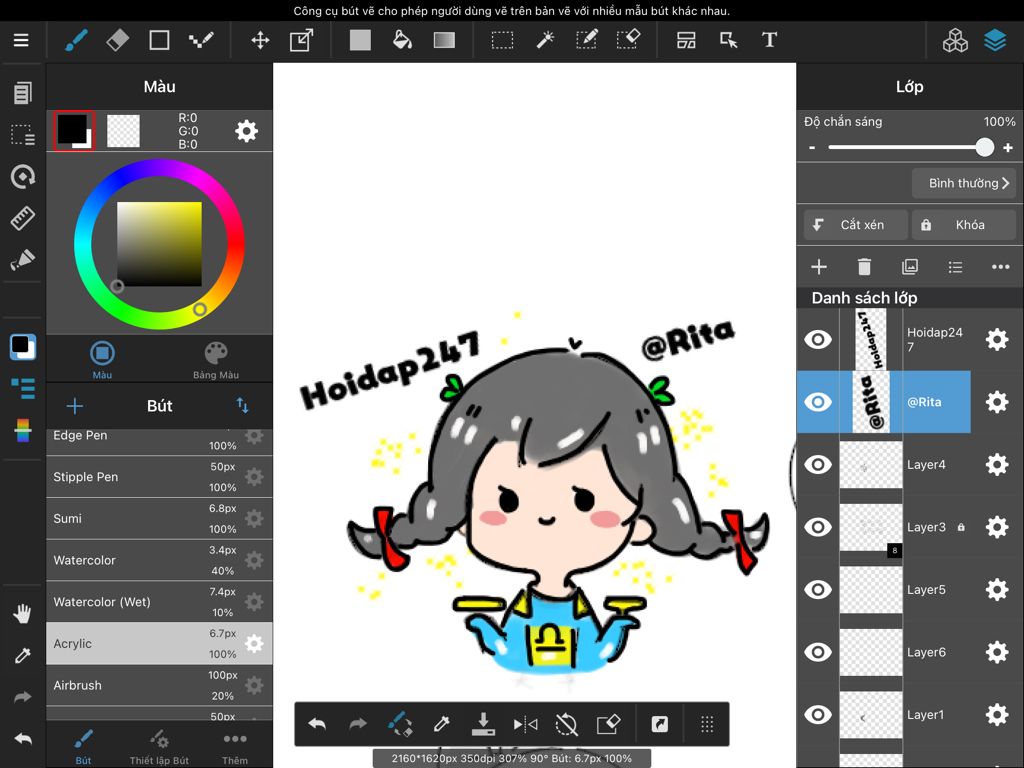Image resolution: width=1024 pixels, height=768 pixels.
Task: Switch to the Bảng Màu palette tab
Action: tap(216, 360)
